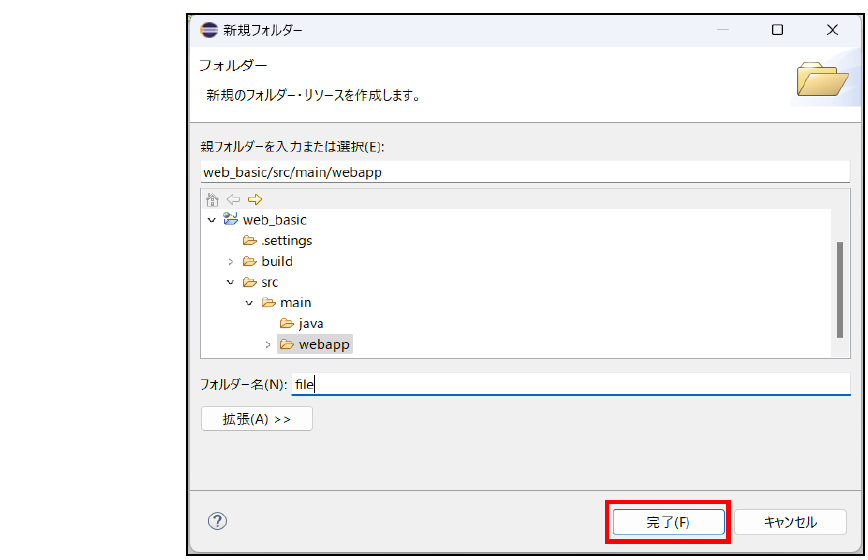The height and width of the screenshot is (560, 868).
Task: Click the home icon above the folder tree
Action: (x=212, y=199)
